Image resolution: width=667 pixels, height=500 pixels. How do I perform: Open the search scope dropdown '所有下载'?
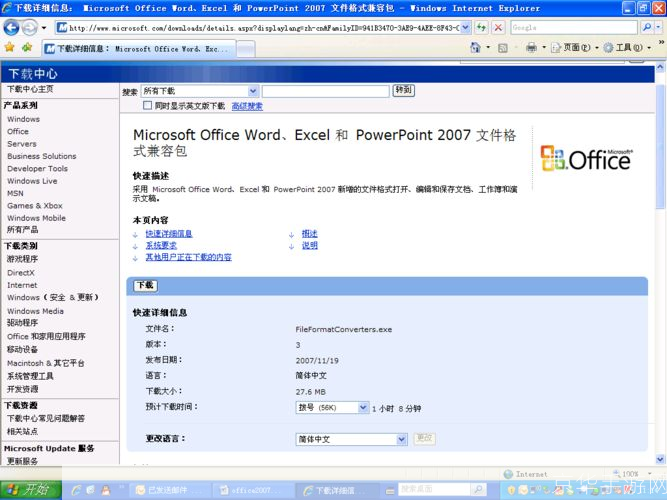click(200, 91)
